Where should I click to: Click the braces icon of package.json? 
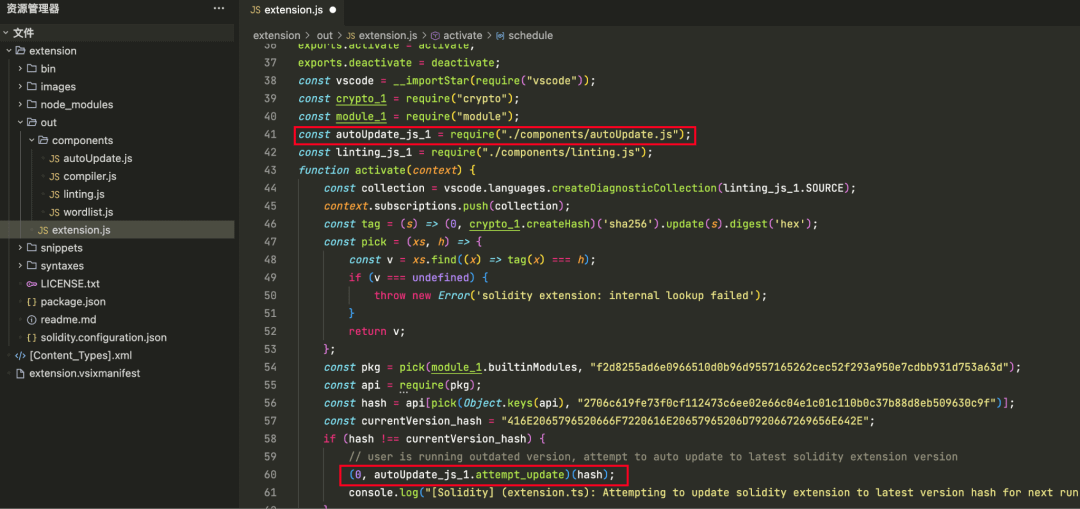(32, 302)
